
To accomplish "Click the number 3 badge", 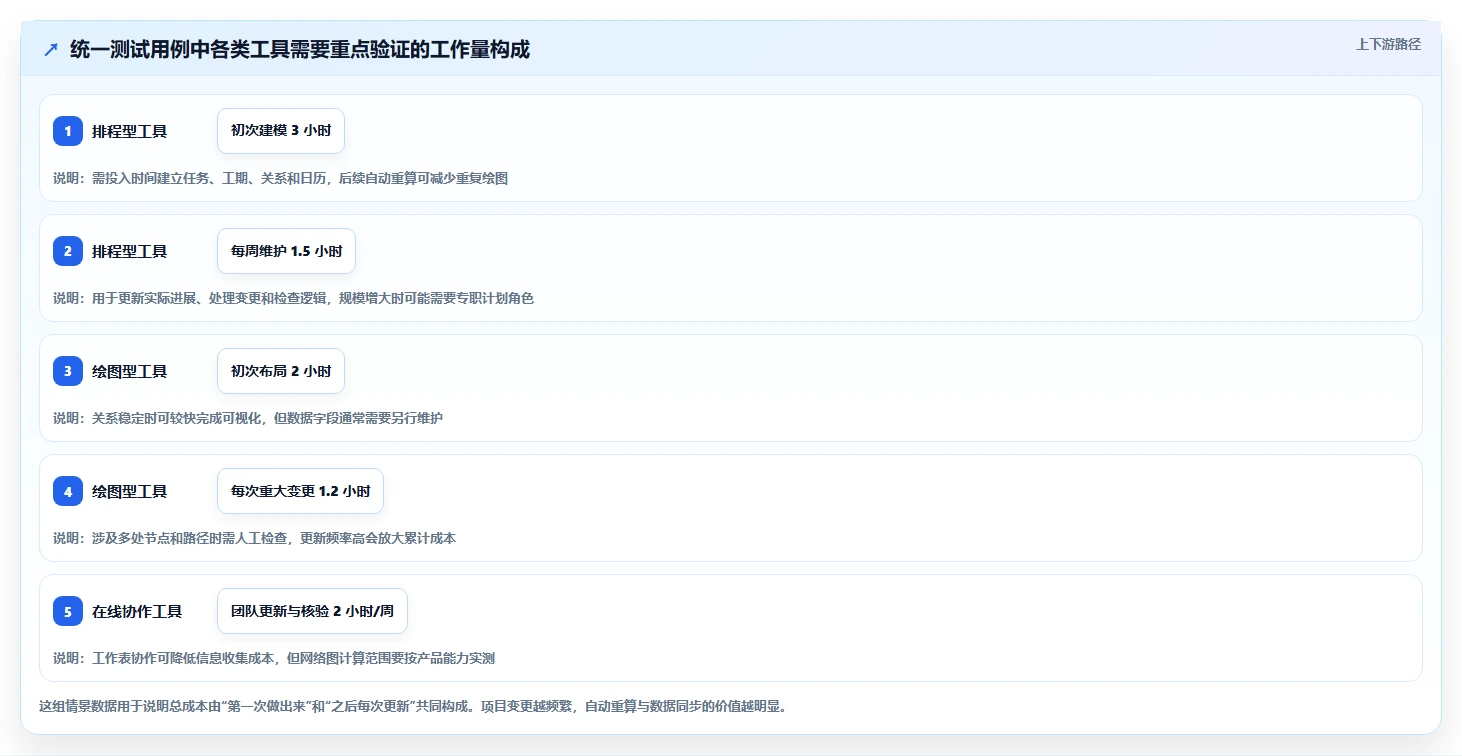I will (68, 371).
